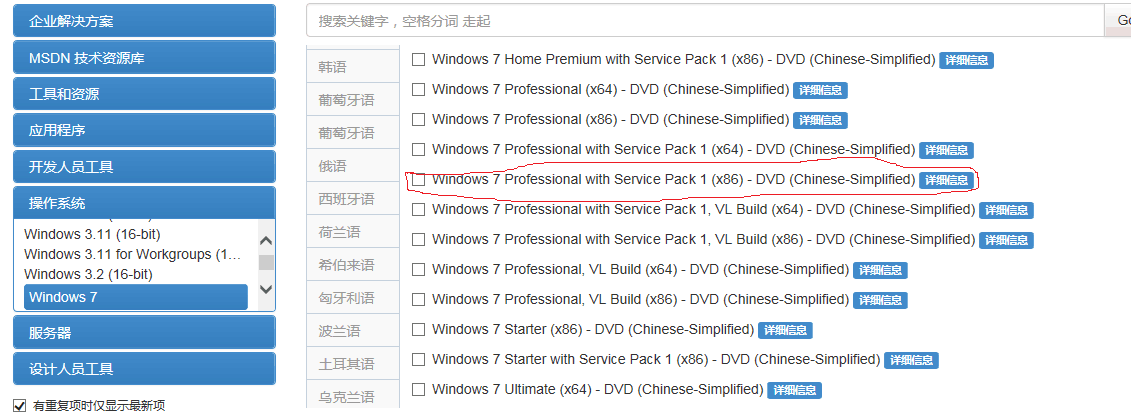
Task: Select Windows 7 in the OS list
Action: coord(135,297)
